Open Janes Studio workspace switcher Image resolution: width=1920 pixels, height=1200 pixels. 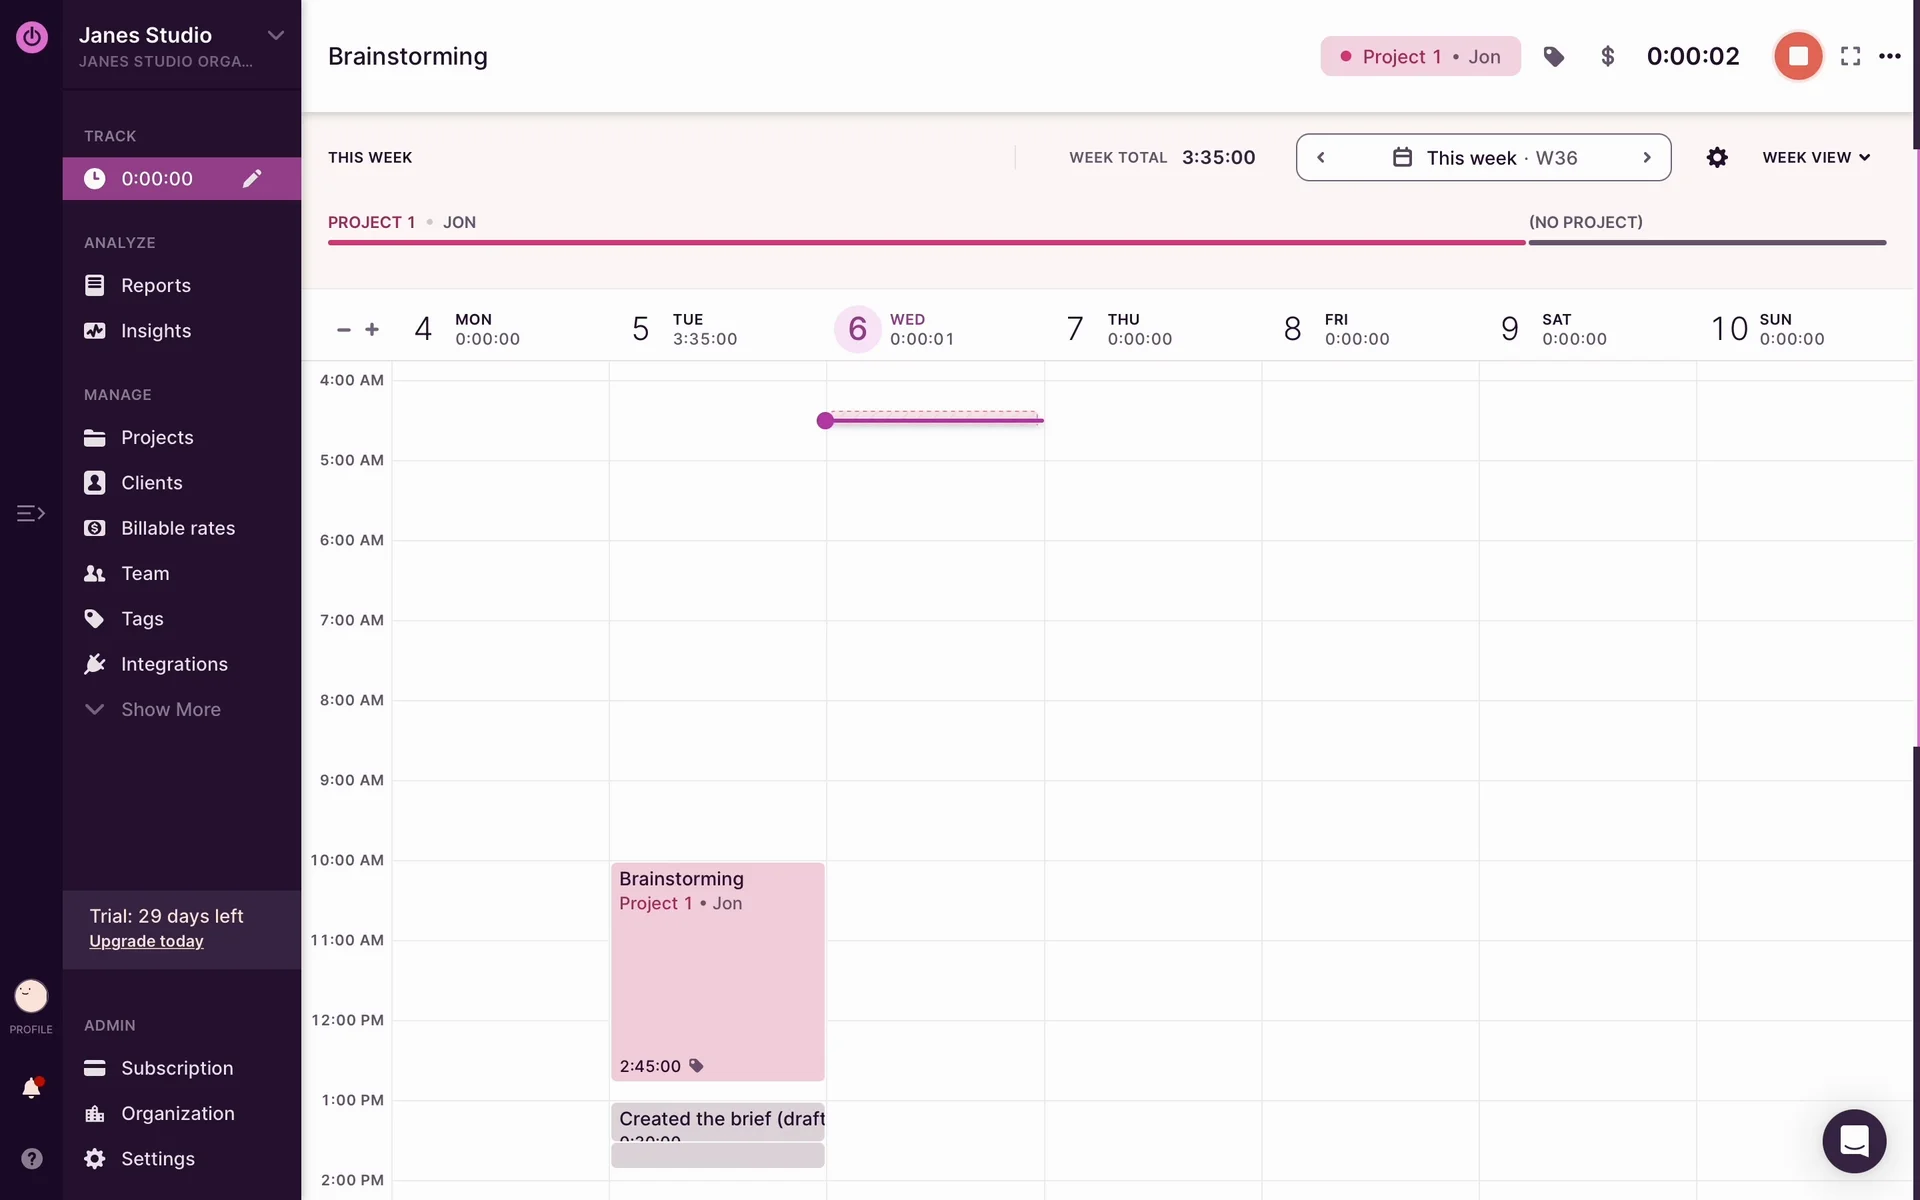[x=180, y=46]
